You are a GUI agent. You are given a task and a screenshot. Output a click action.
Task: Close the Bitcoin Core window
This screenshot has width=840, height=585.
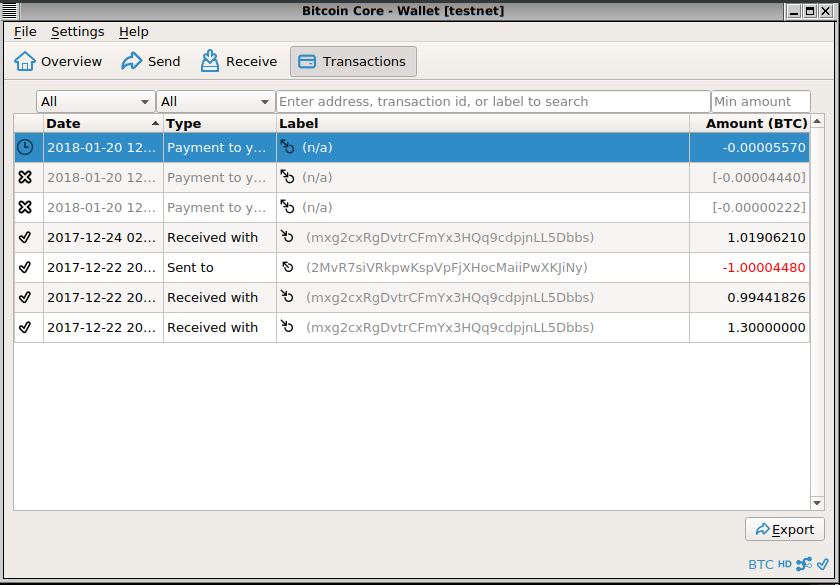[826, 11]
